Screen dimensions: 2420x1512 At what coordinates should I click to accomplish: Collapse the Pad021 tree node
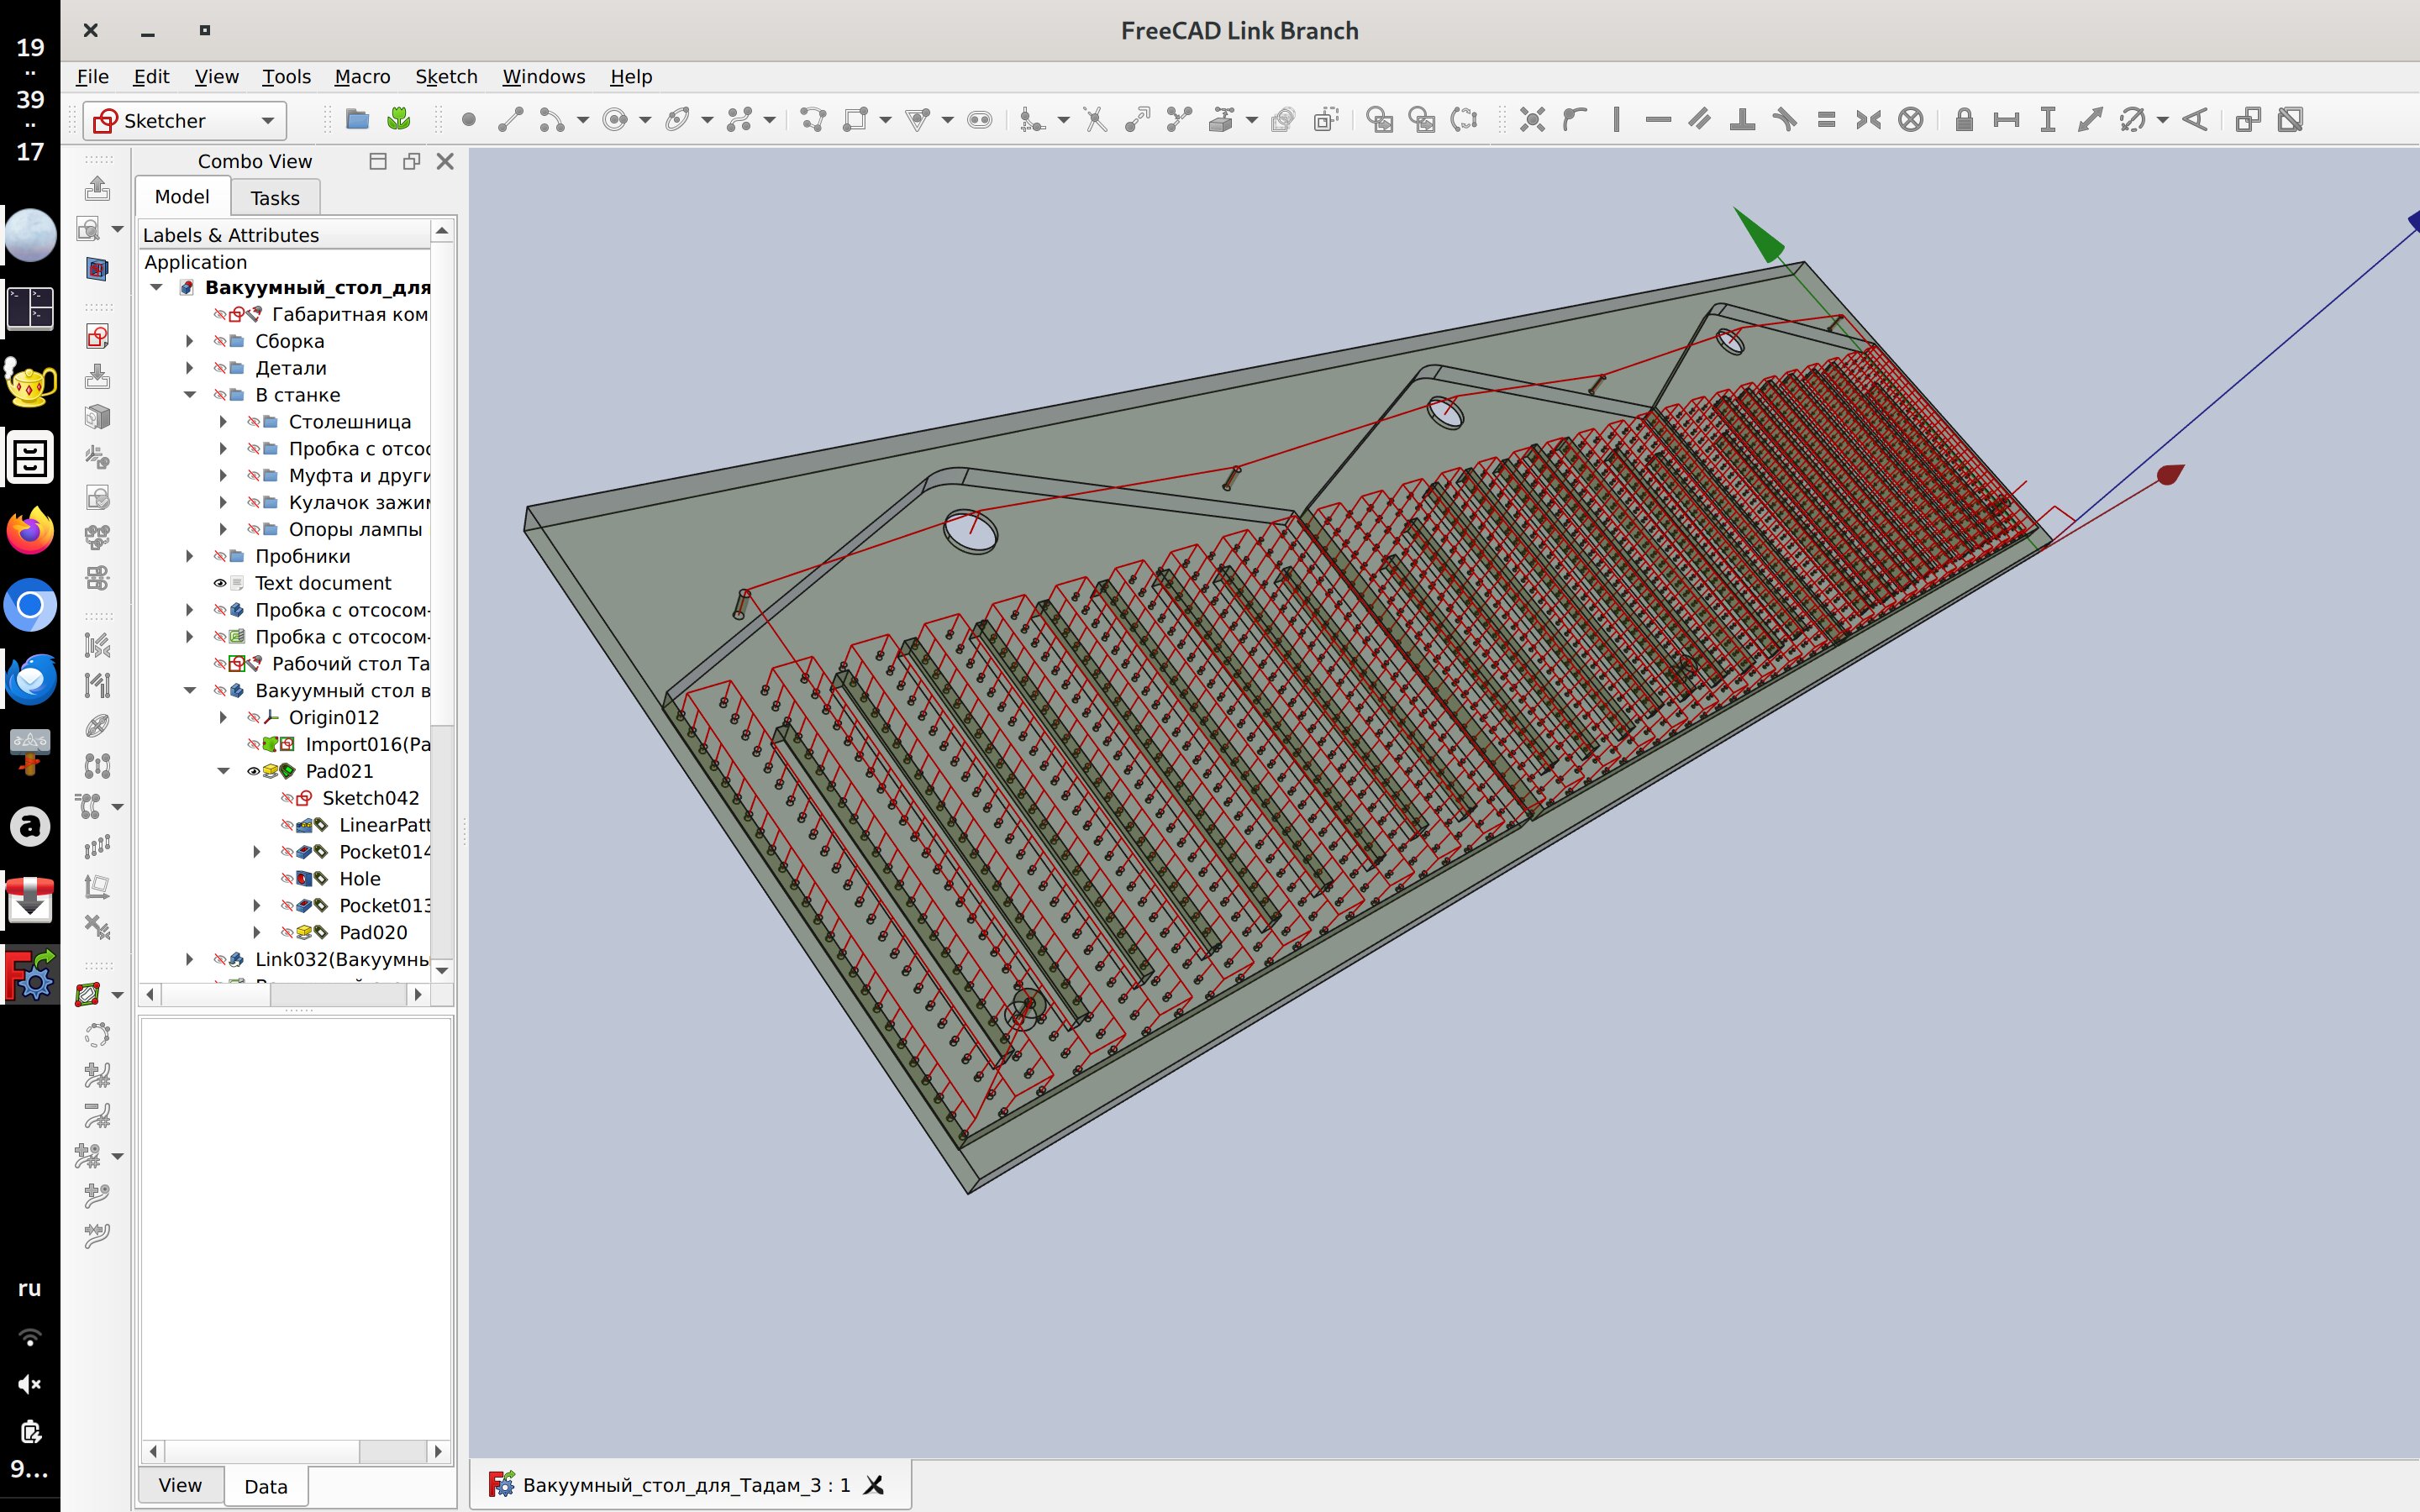pos(224,771)
